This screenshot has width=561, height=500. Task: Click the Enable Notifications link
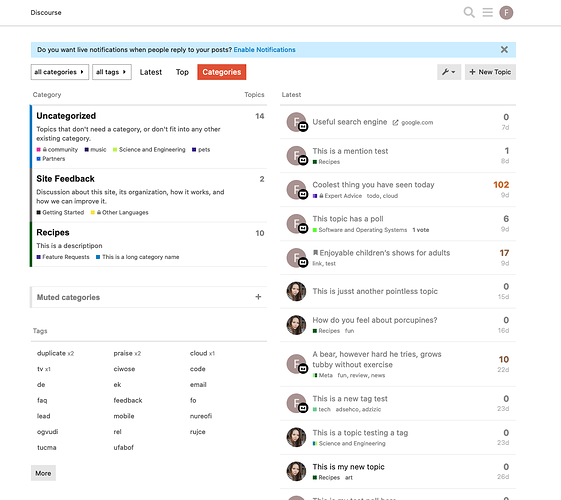coord(264,50)
